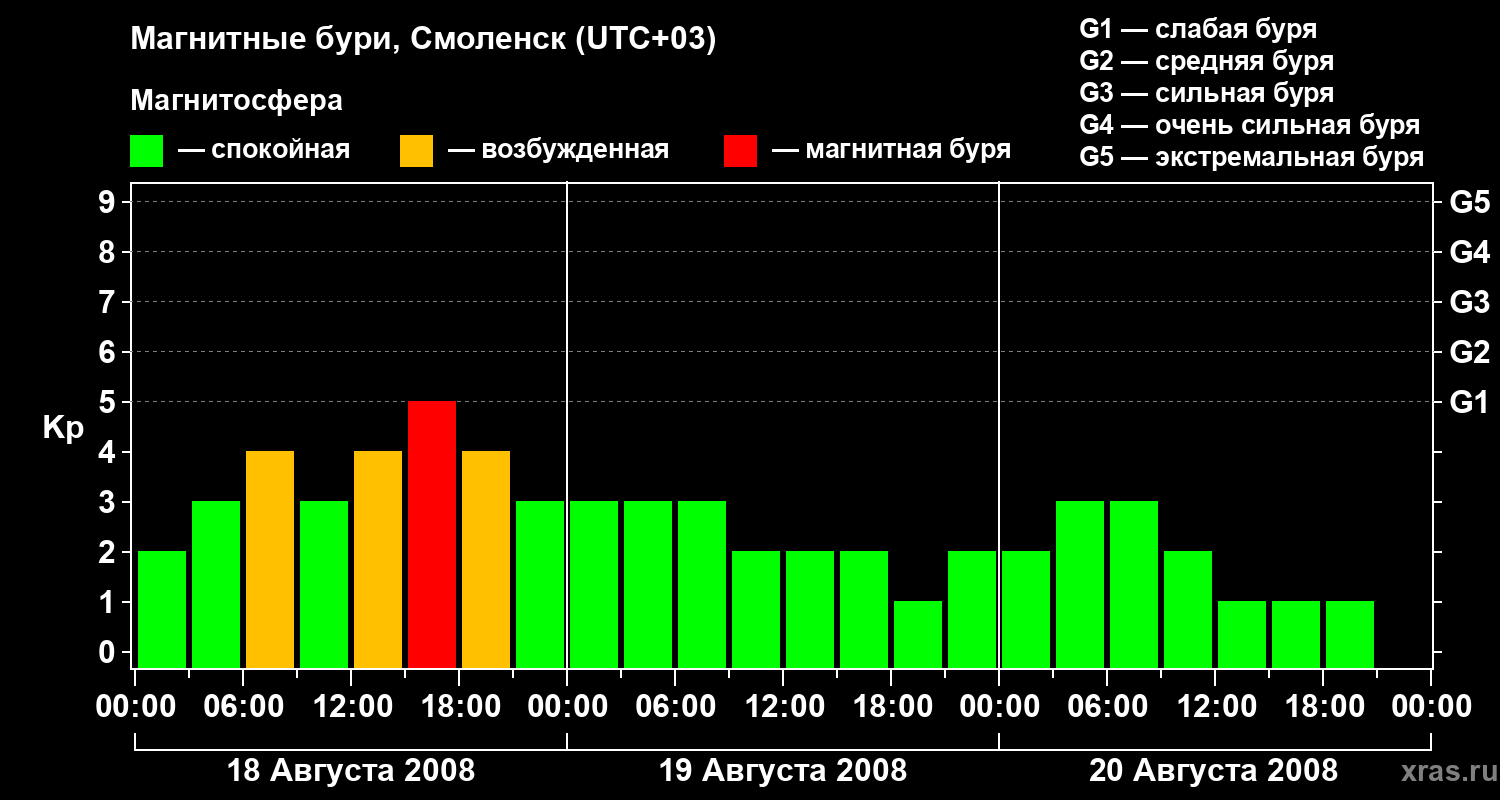Click the G2 — средняя буря legend text
Viewport: 1500px width, 800px height.
pos(1207,61)
